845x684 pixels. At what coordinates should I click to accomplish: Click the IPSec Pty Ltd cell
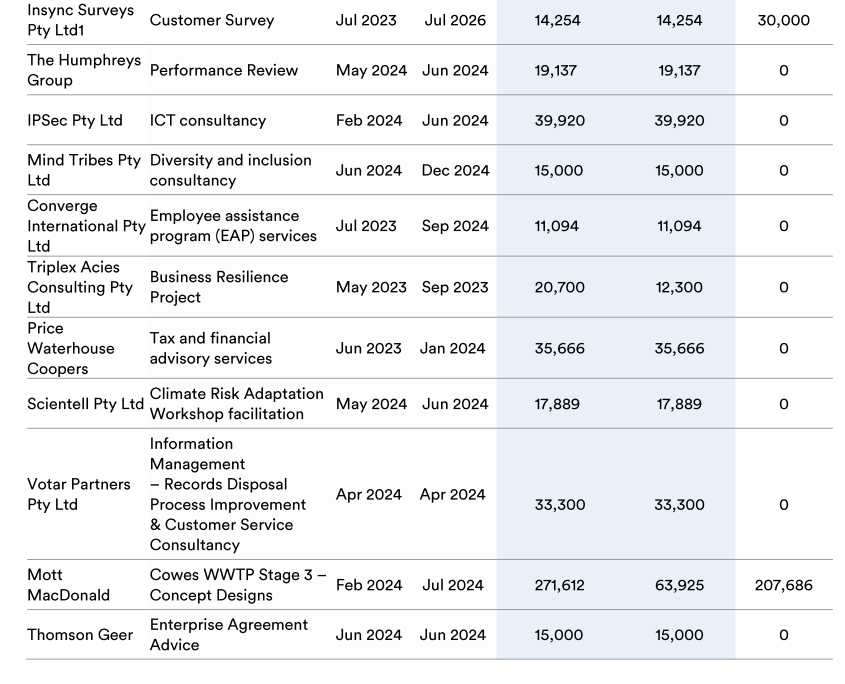[74, 120]
